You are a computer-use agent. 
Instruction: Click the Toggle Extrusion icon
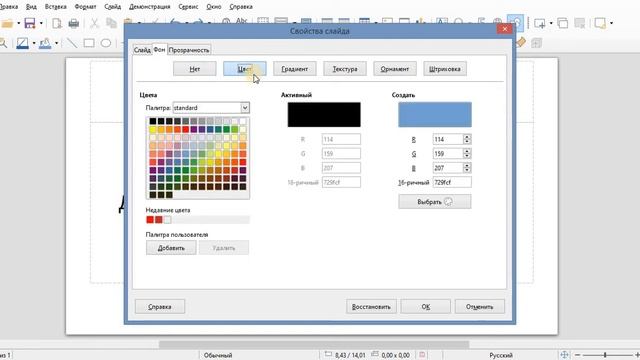click(x=536, y=42)
